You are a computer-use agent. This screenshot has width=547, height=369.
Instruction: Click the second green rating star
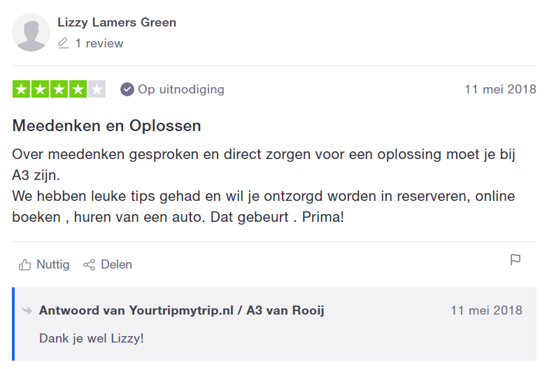pos(40,89)
